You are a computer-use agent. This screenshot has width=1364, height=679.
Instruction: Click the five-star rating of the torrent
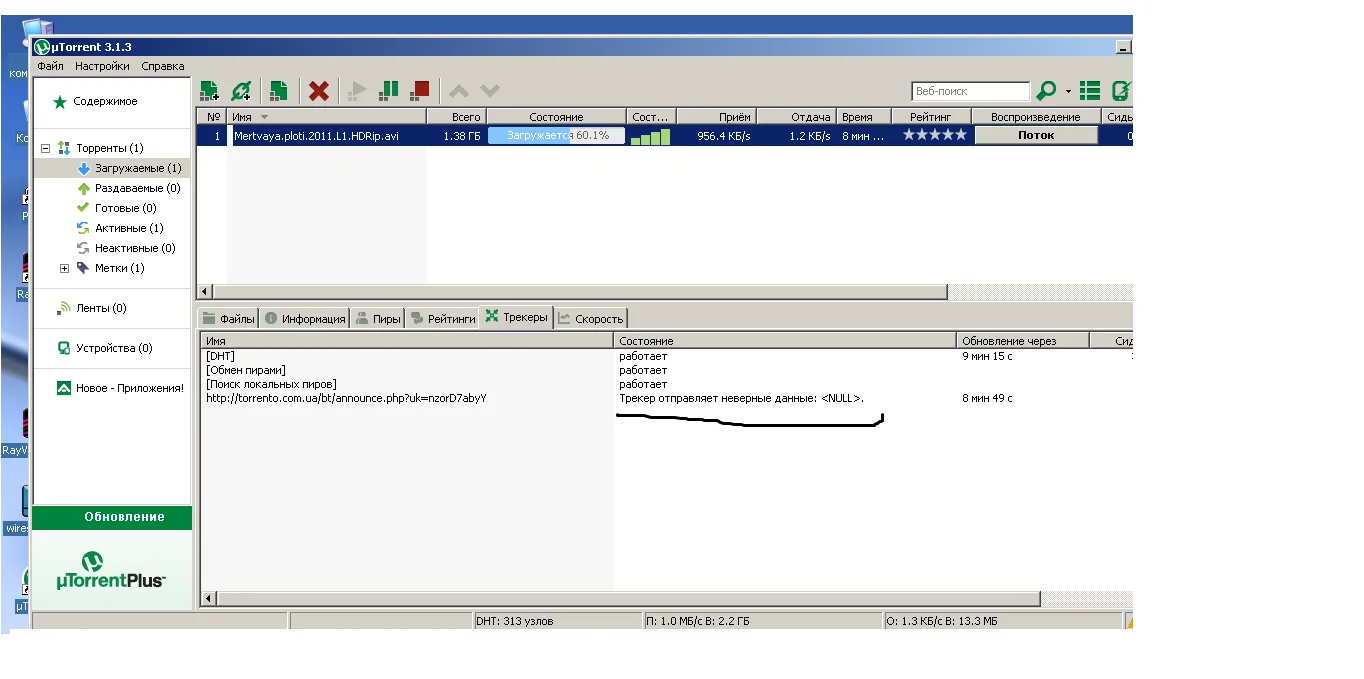[x=935, y=135]
